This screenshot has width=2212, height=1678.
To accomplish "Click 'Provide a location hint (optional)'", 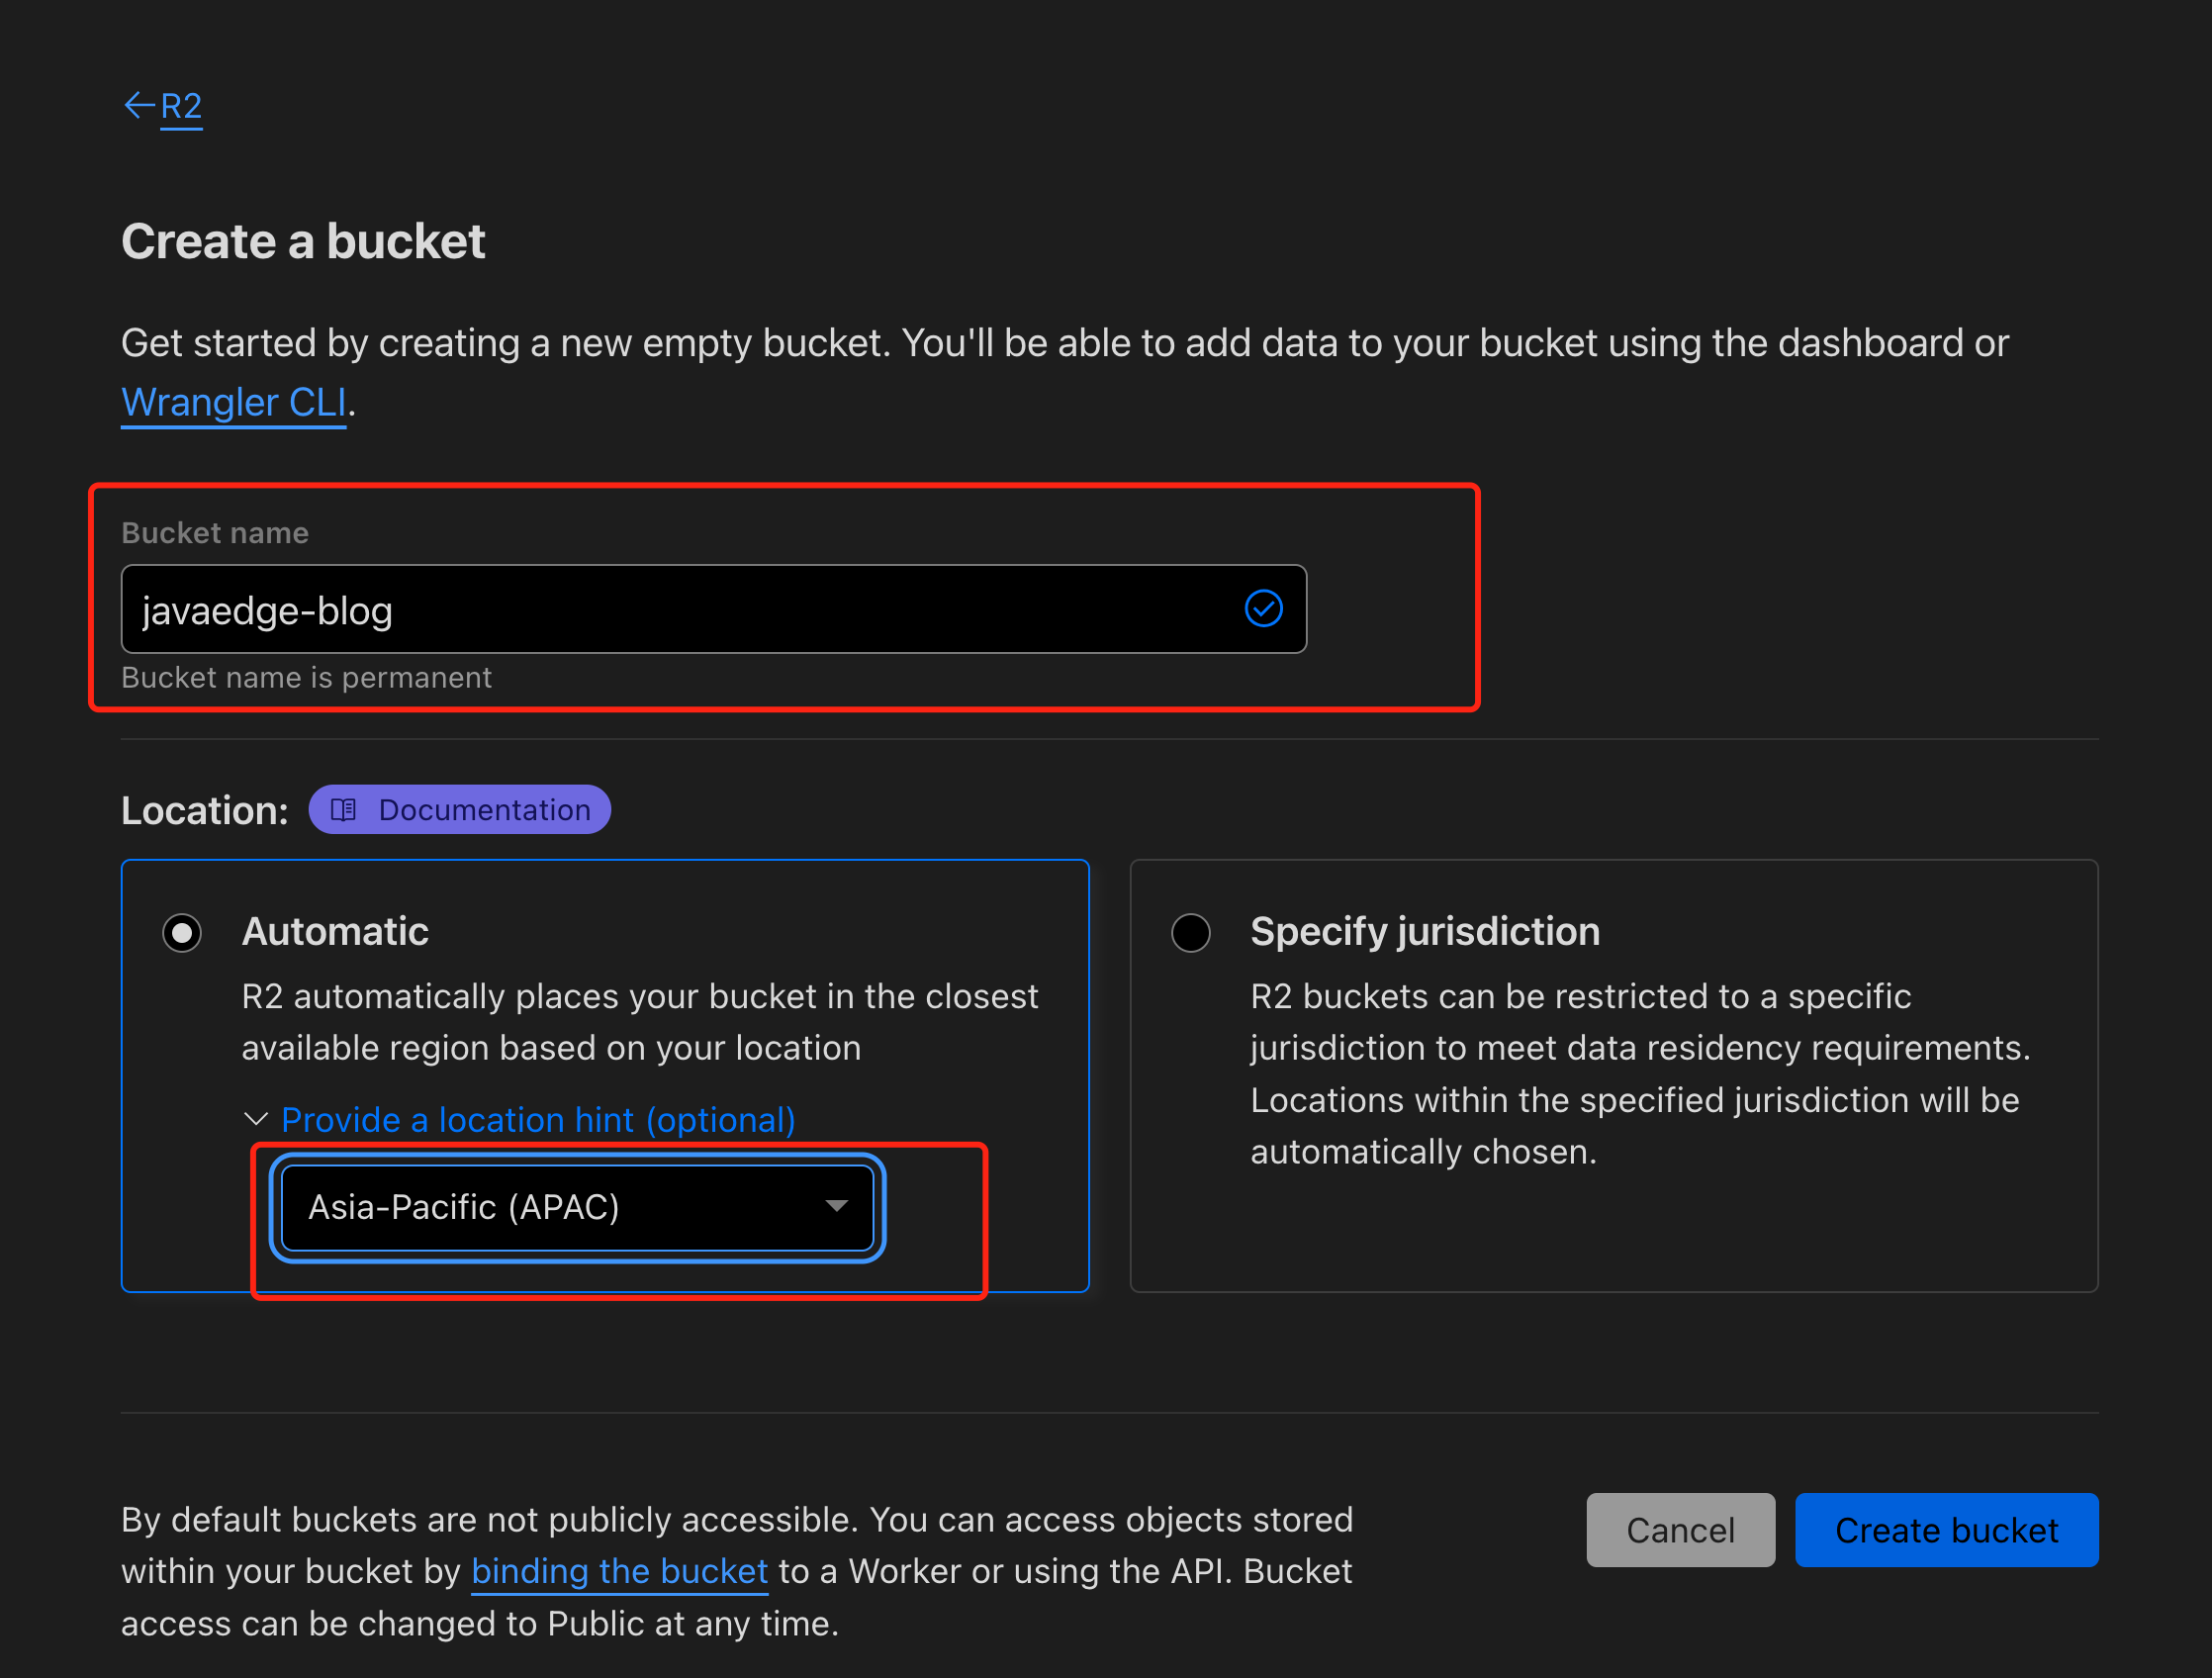I will click(538, 1120).
